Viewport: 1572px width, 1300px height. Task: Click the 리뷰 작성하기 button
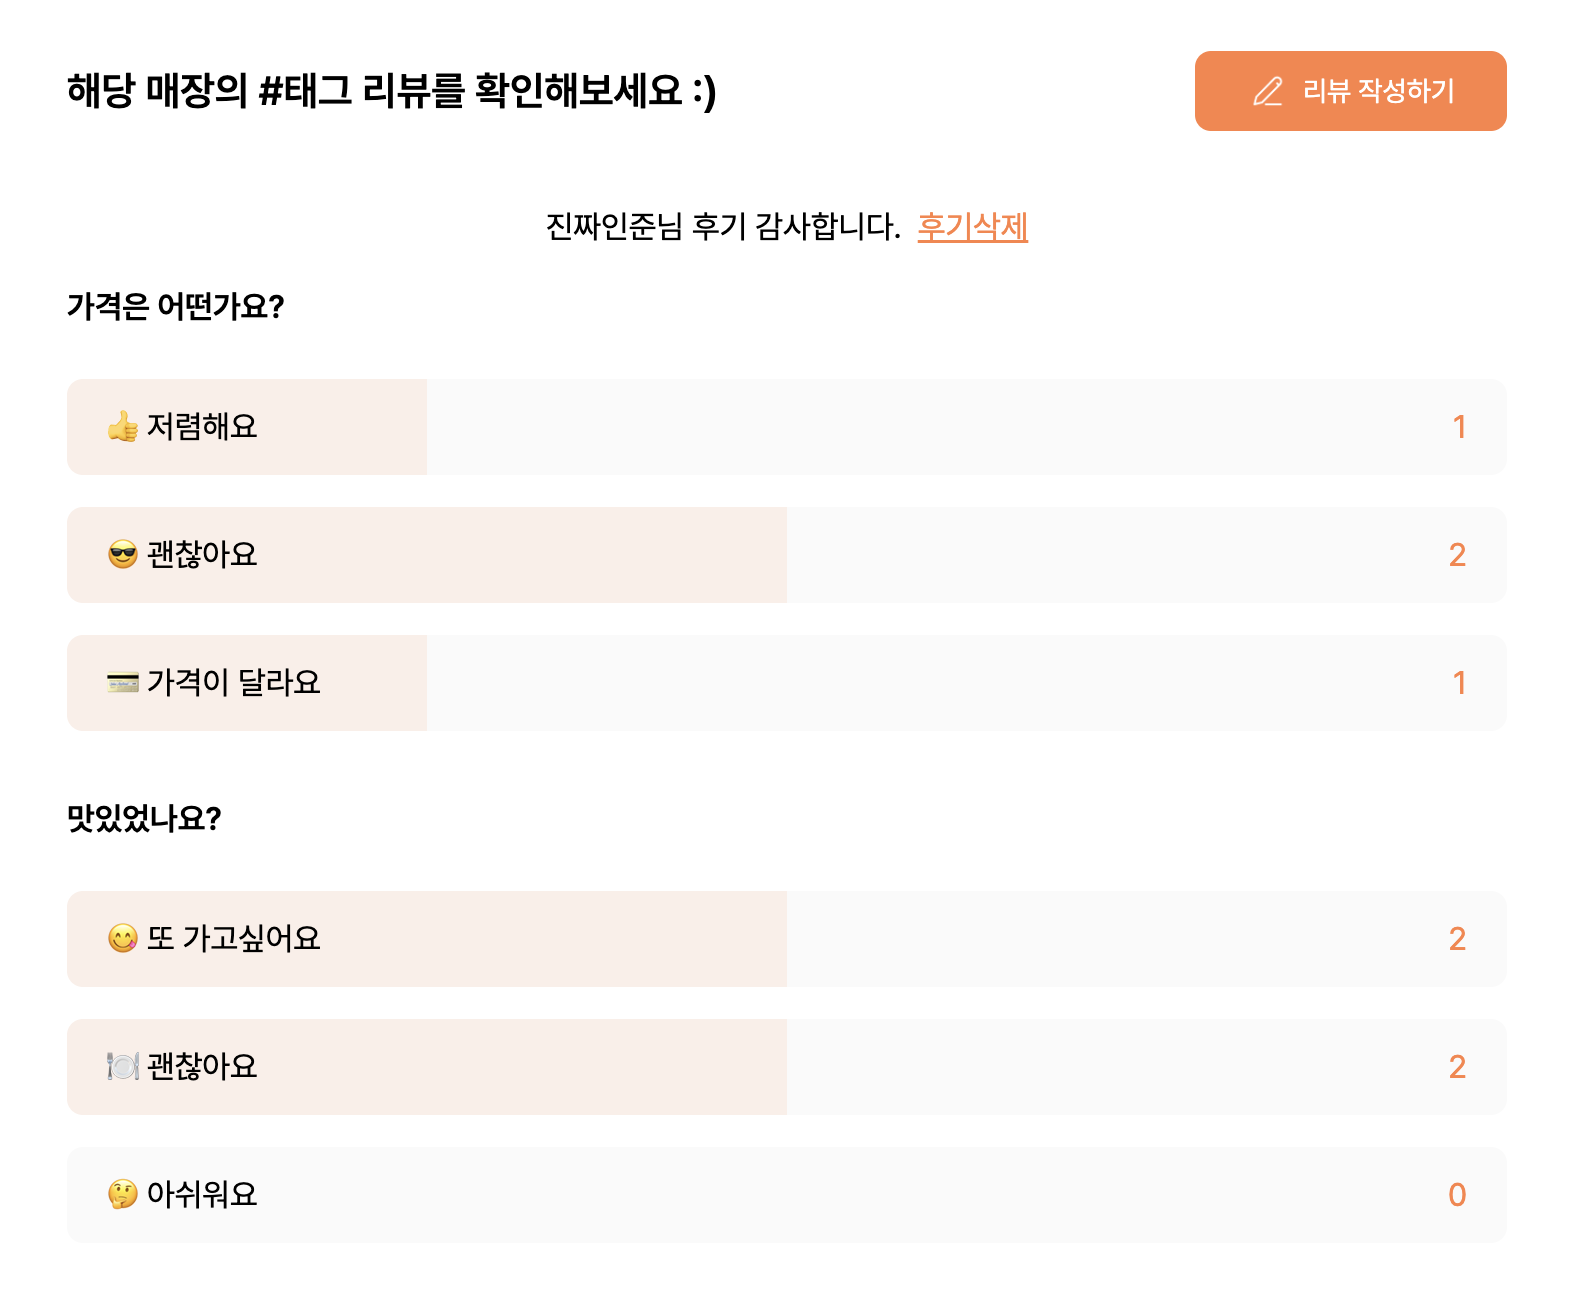[x=1350, y=91]
